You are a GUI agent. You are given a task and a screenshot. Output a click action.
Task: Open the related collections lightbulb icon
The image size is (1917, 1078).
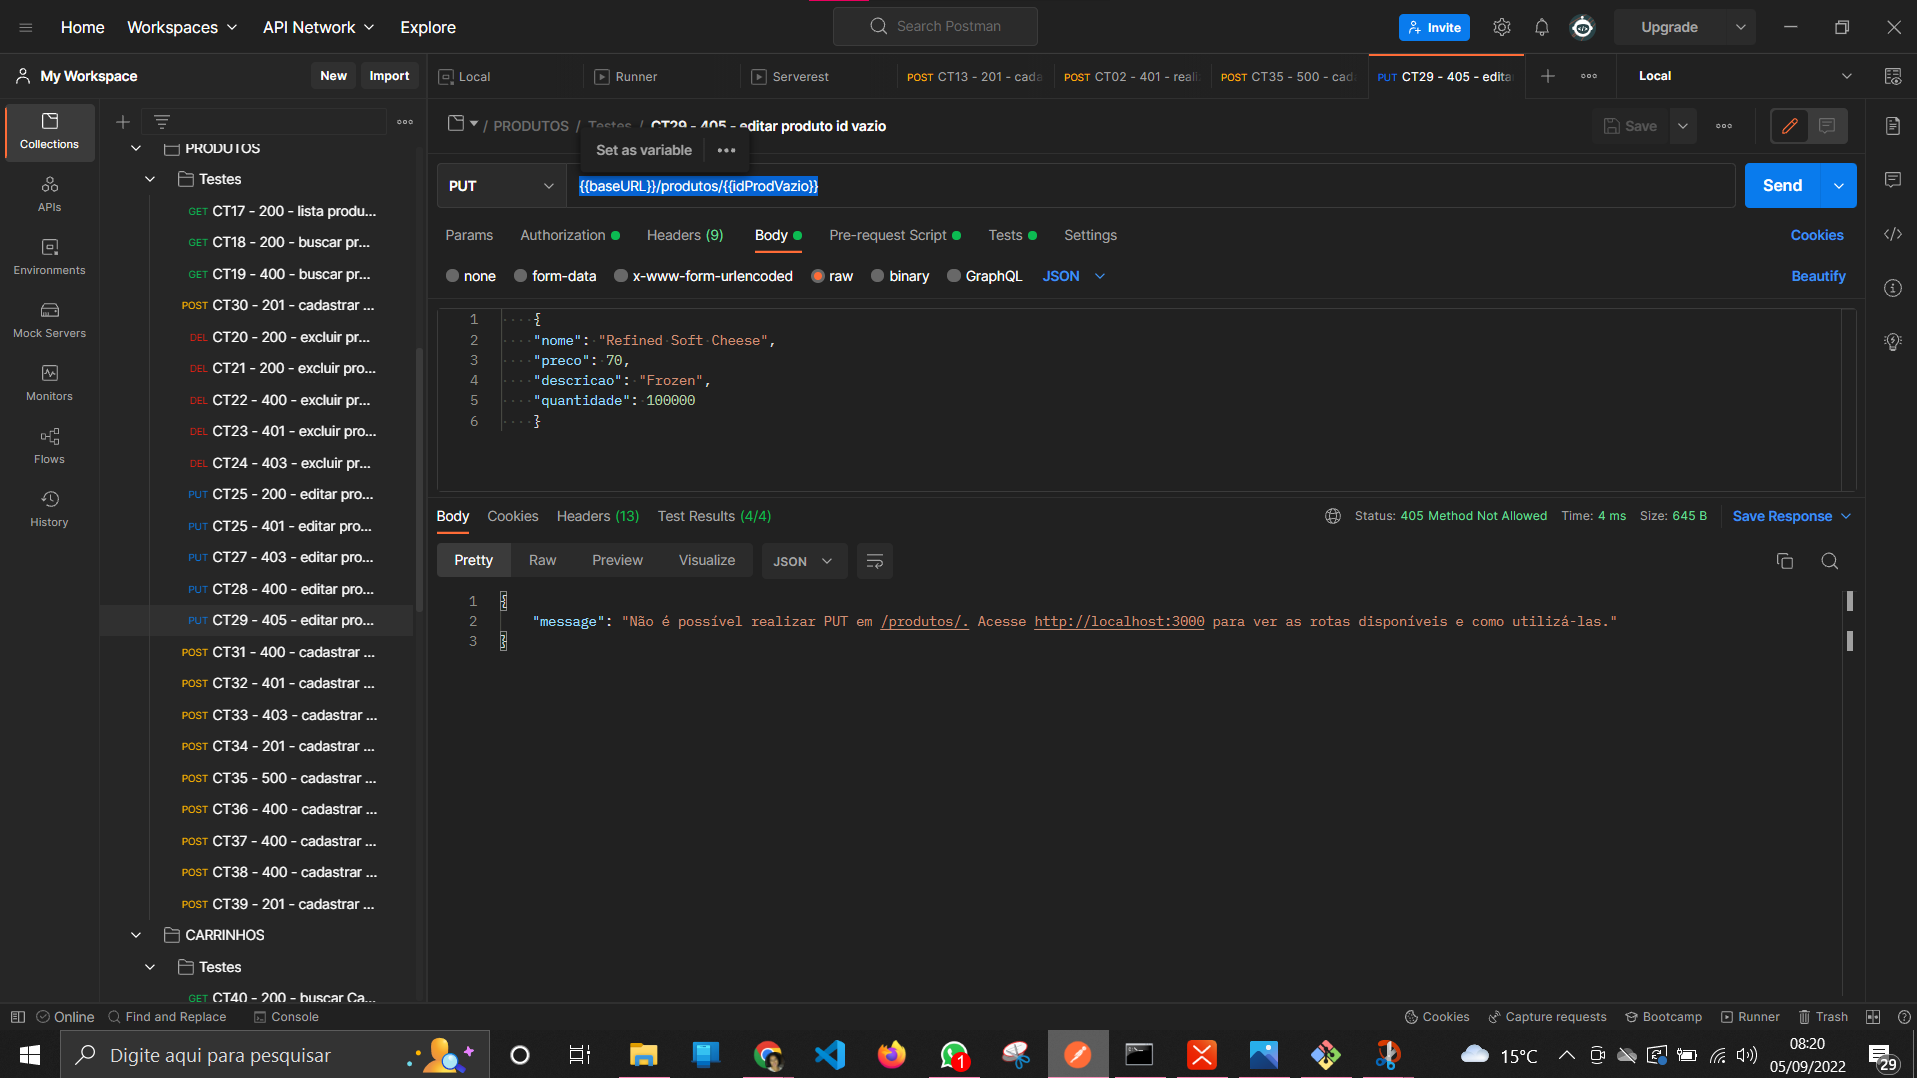pyautogui.click(x=1892, y=342)
